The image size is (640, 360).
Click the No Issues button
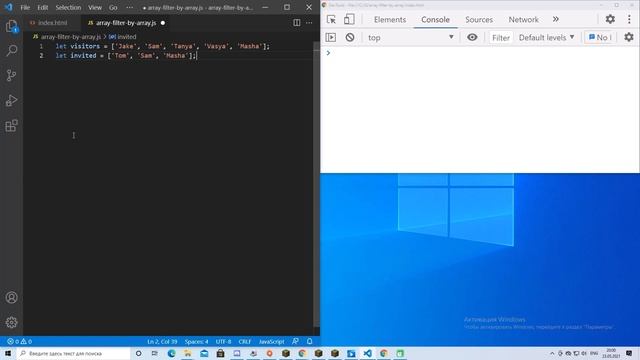point(600,38)
